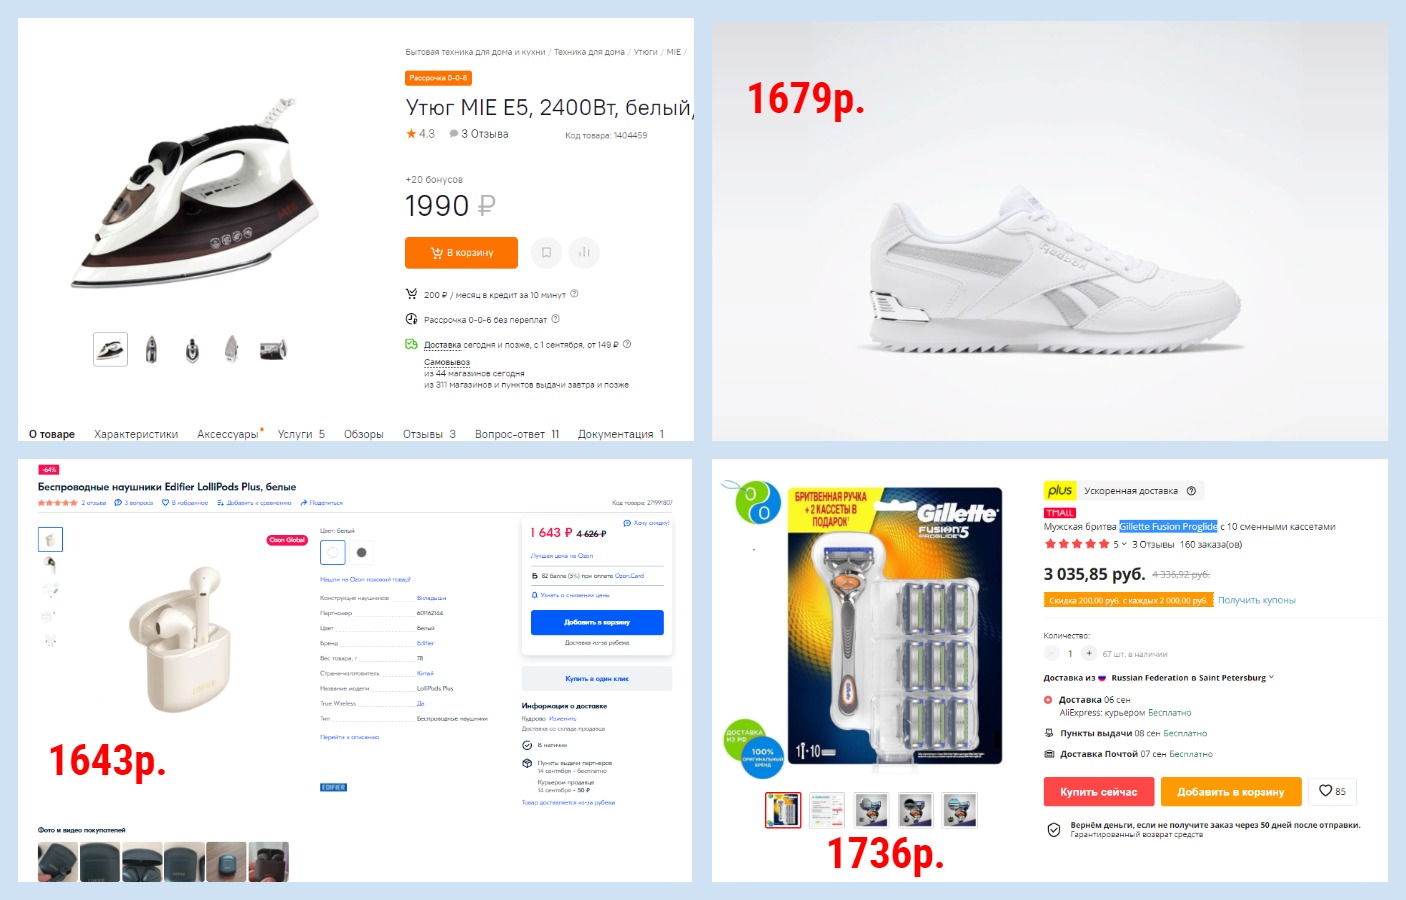
Task: Click the orange В корзину button
Action: pyautogui.click(x=461, y=253)
